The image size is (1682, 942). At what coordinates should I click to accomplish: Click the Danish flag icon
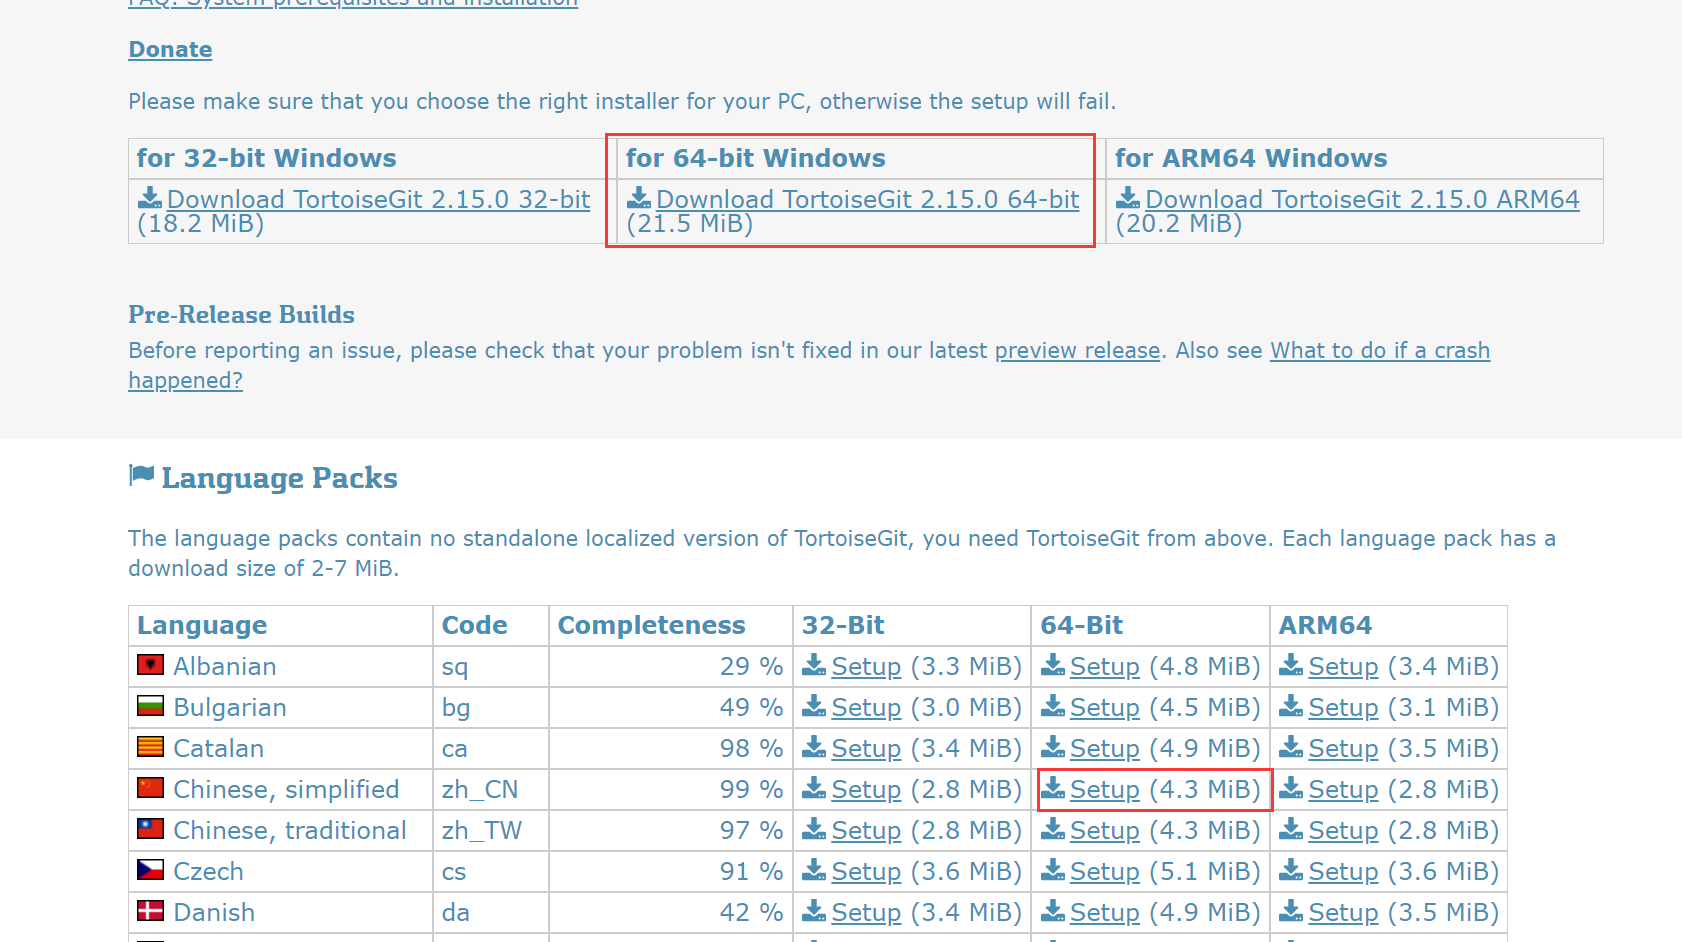150,910
